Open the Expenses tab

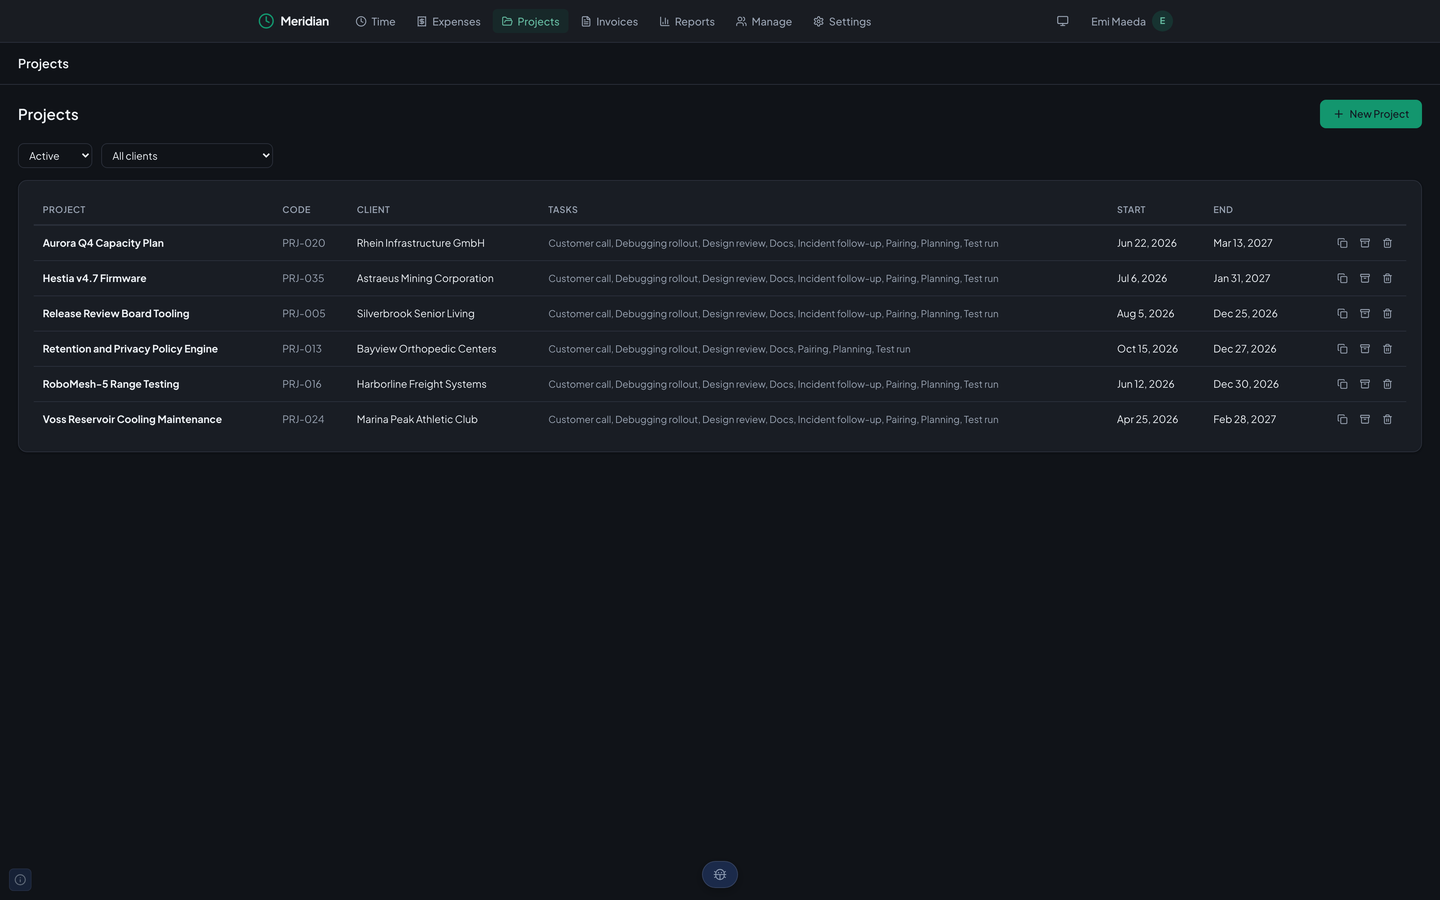[449, 21]
